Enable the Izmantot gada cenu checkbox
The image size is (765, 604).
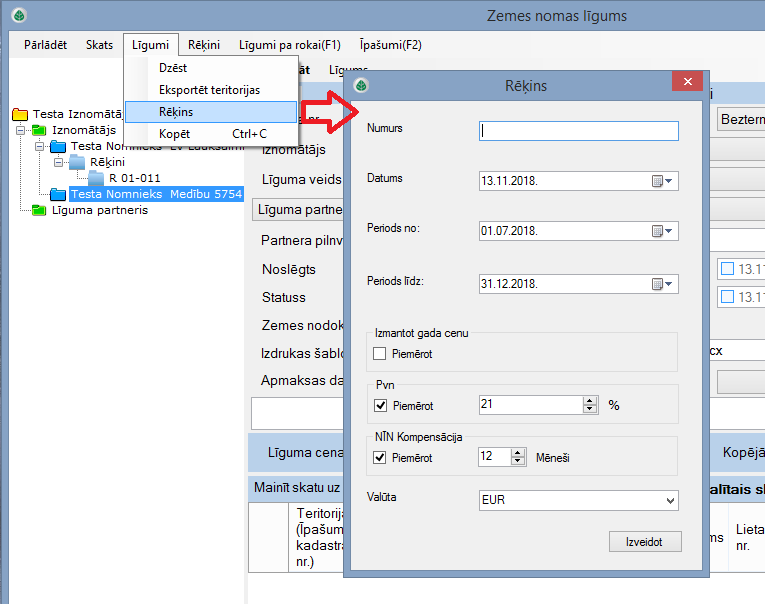(380, 354)
